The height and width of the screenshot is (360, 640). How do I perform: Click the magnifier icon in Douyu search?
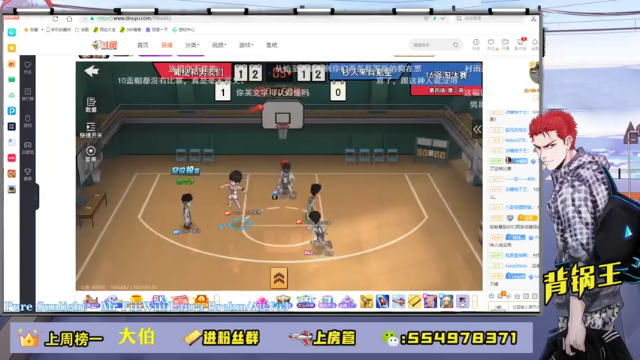456,45
